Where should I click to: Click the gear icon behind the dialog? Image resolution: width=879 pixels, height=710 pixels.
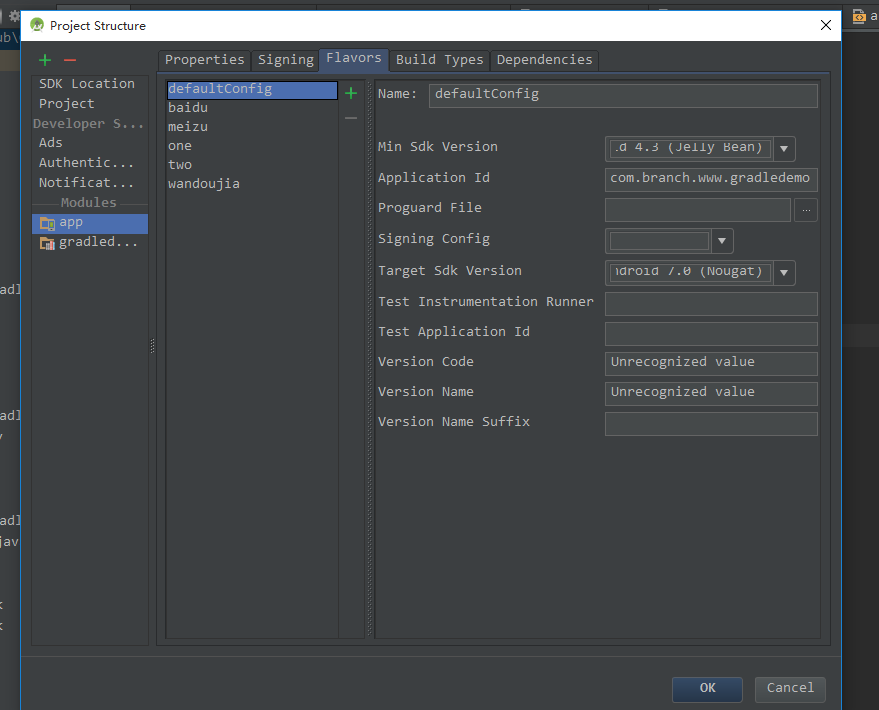(x=14, y=16)
